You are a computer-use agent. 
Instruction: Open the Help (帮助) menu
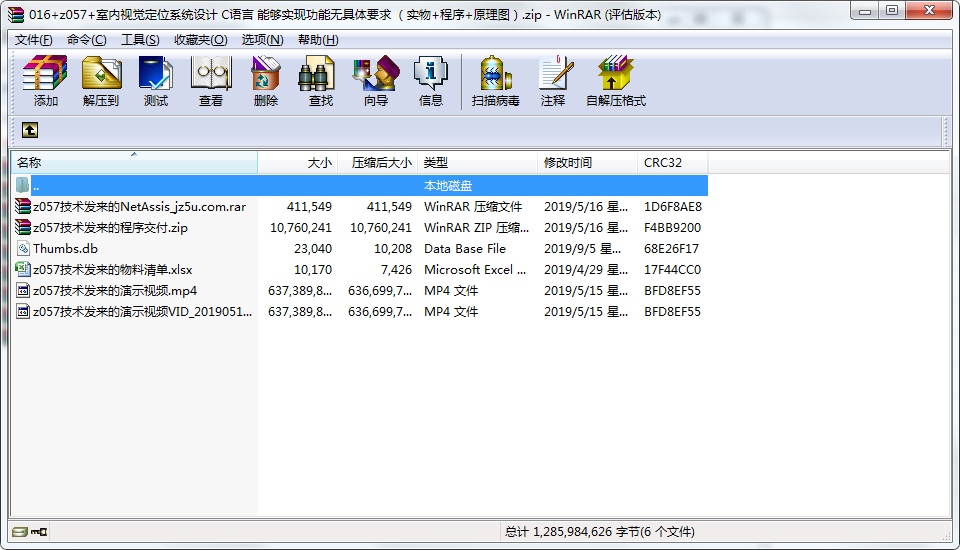pyautogui.click(x=318, y=40)
